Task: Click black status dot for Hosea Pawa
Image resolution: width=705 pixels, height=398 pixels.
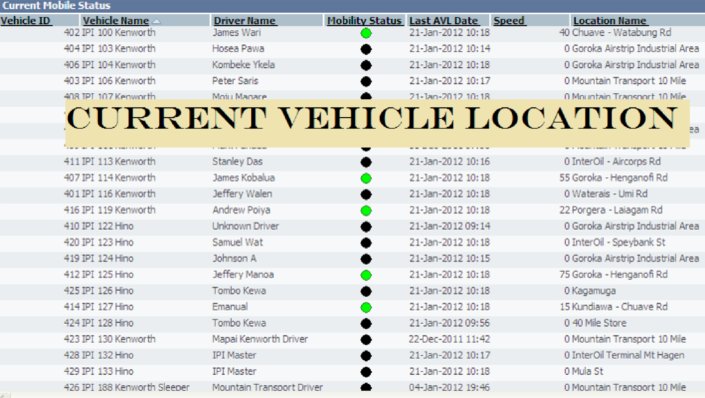Action: [366, 49]
